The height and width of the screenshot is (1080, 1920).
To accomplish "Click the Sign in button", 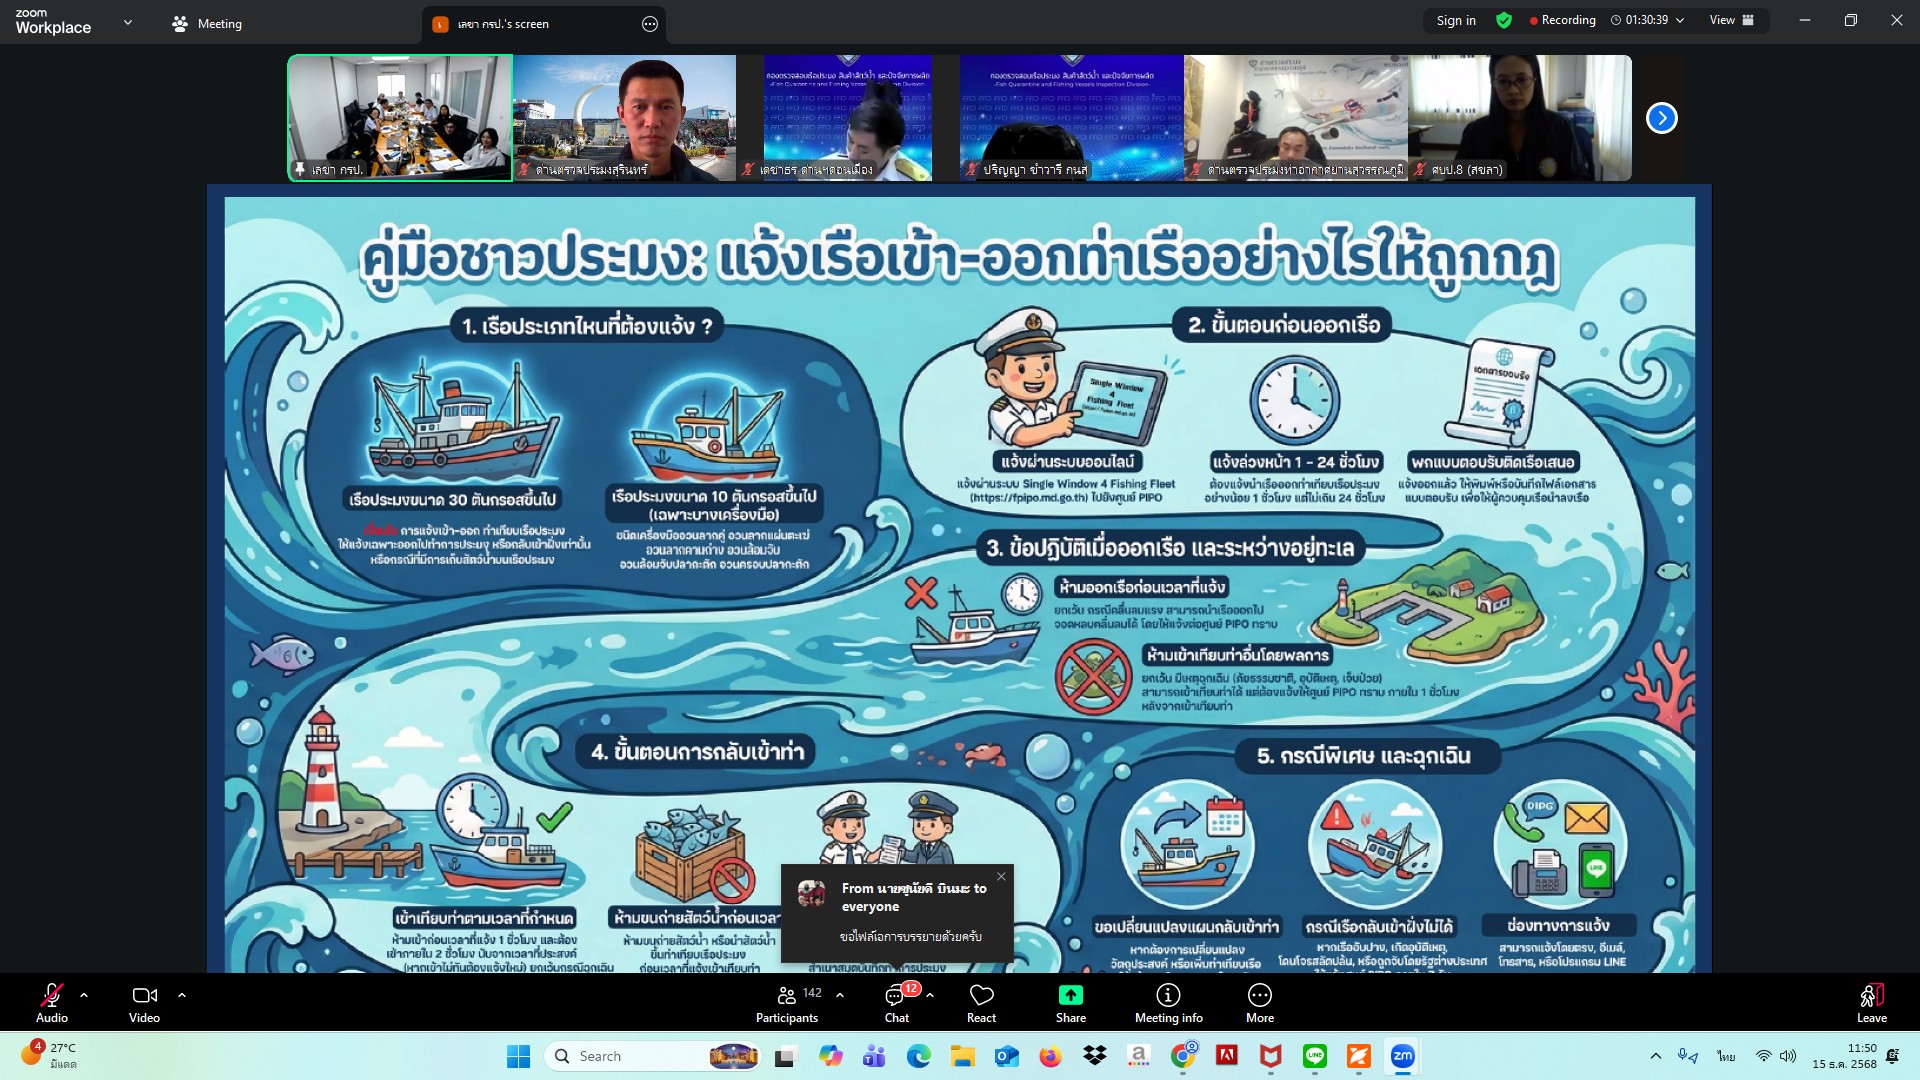I will [1455, 20].
